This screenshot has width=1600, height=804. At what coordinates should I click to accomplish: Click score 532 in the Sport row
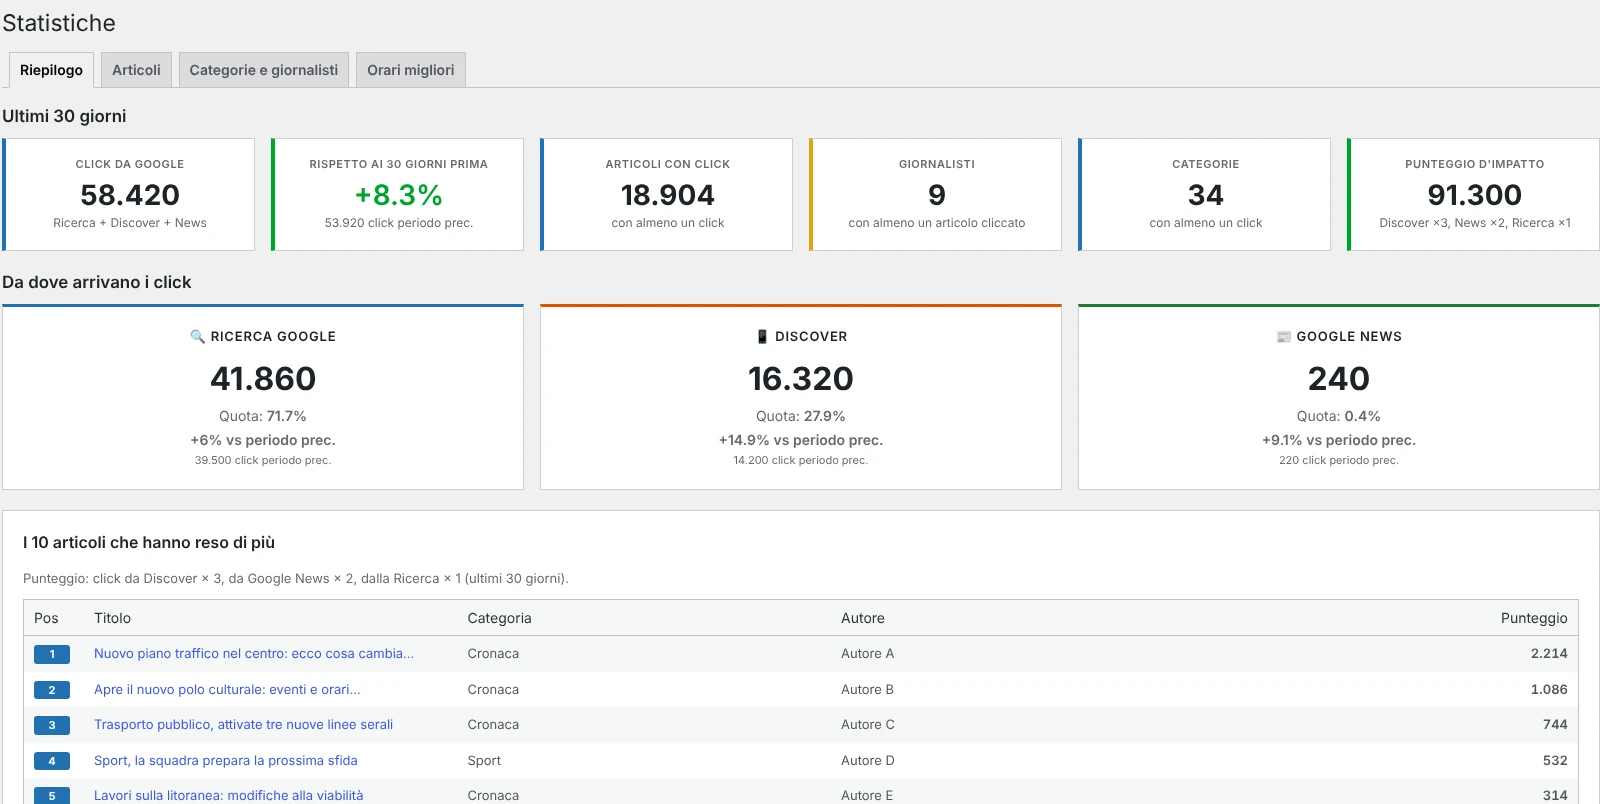[x=1555, y=761]
